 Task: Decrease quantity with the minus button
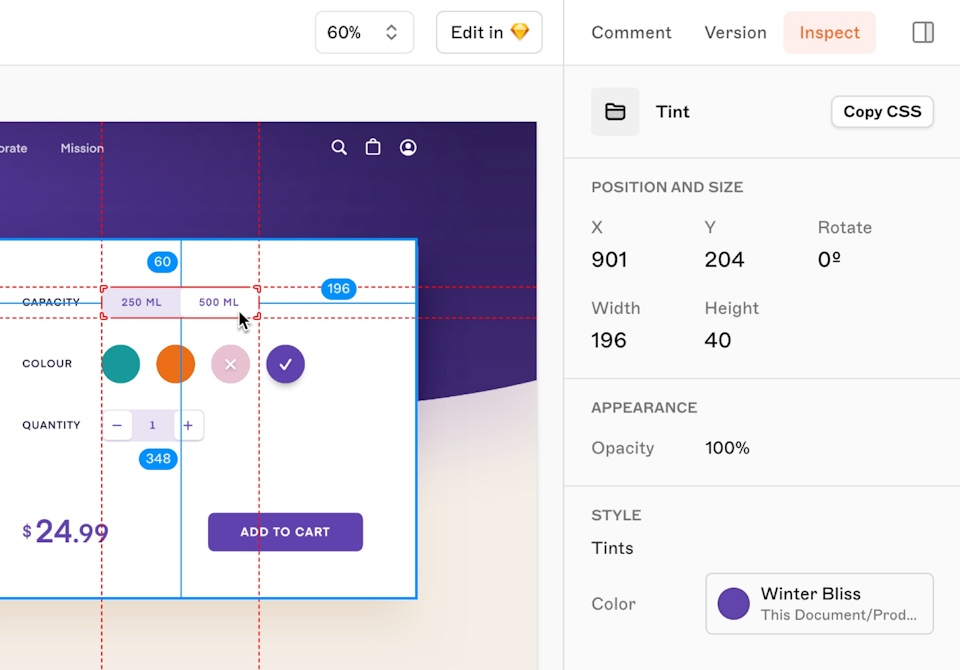(117, 425)
